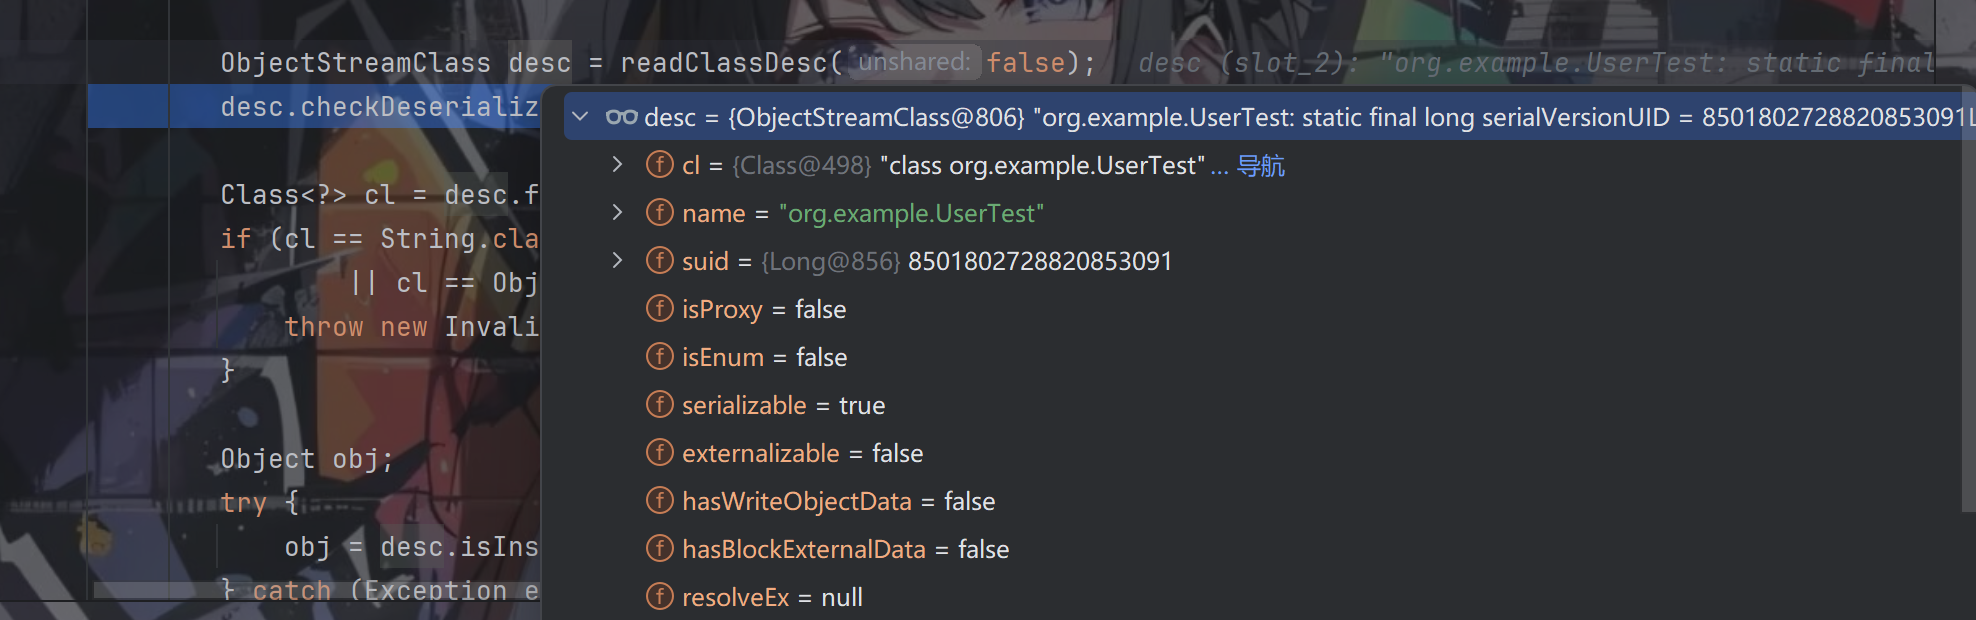The width and height of the screenshot is (1976, 620).
Task: Click the glasses watch icon beside desc
Action: (621, 117)
